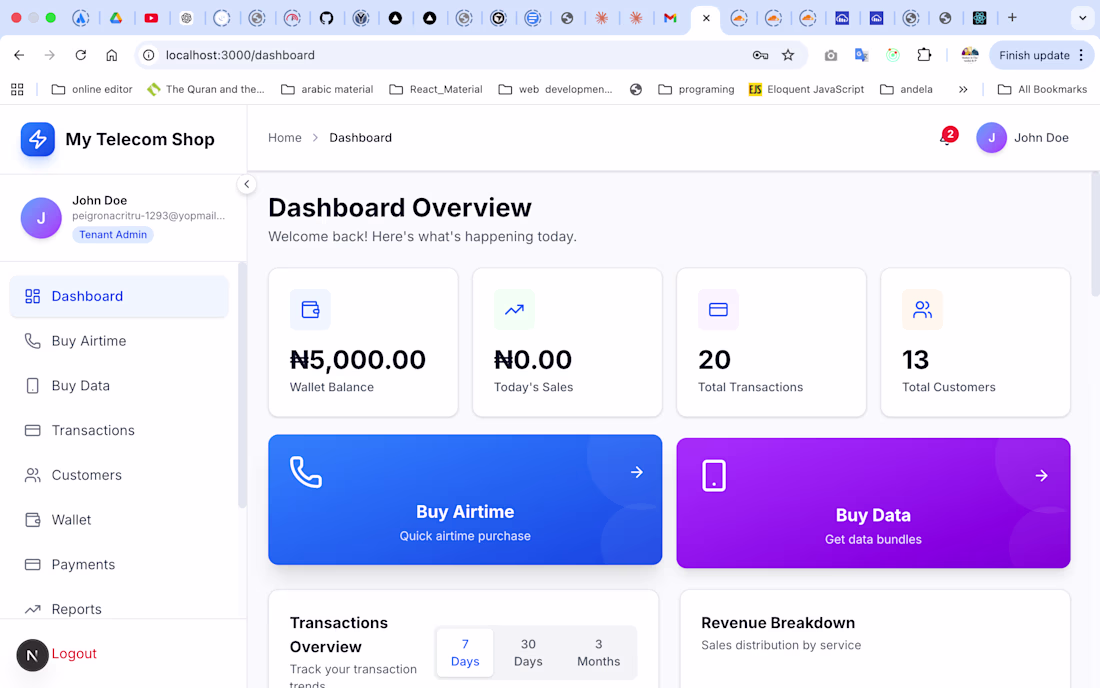This screenshot has width=1100, height=688.
Task: Click the Logout link
Action: point(74,654)
